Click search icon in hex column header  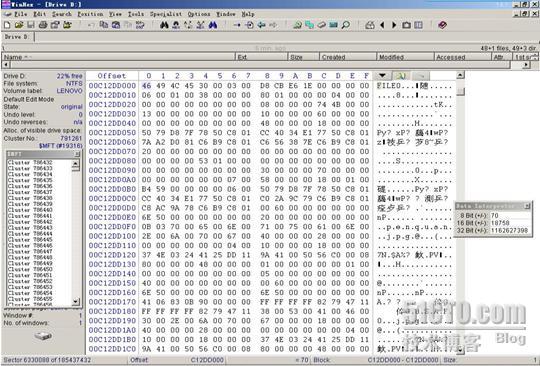401,75
